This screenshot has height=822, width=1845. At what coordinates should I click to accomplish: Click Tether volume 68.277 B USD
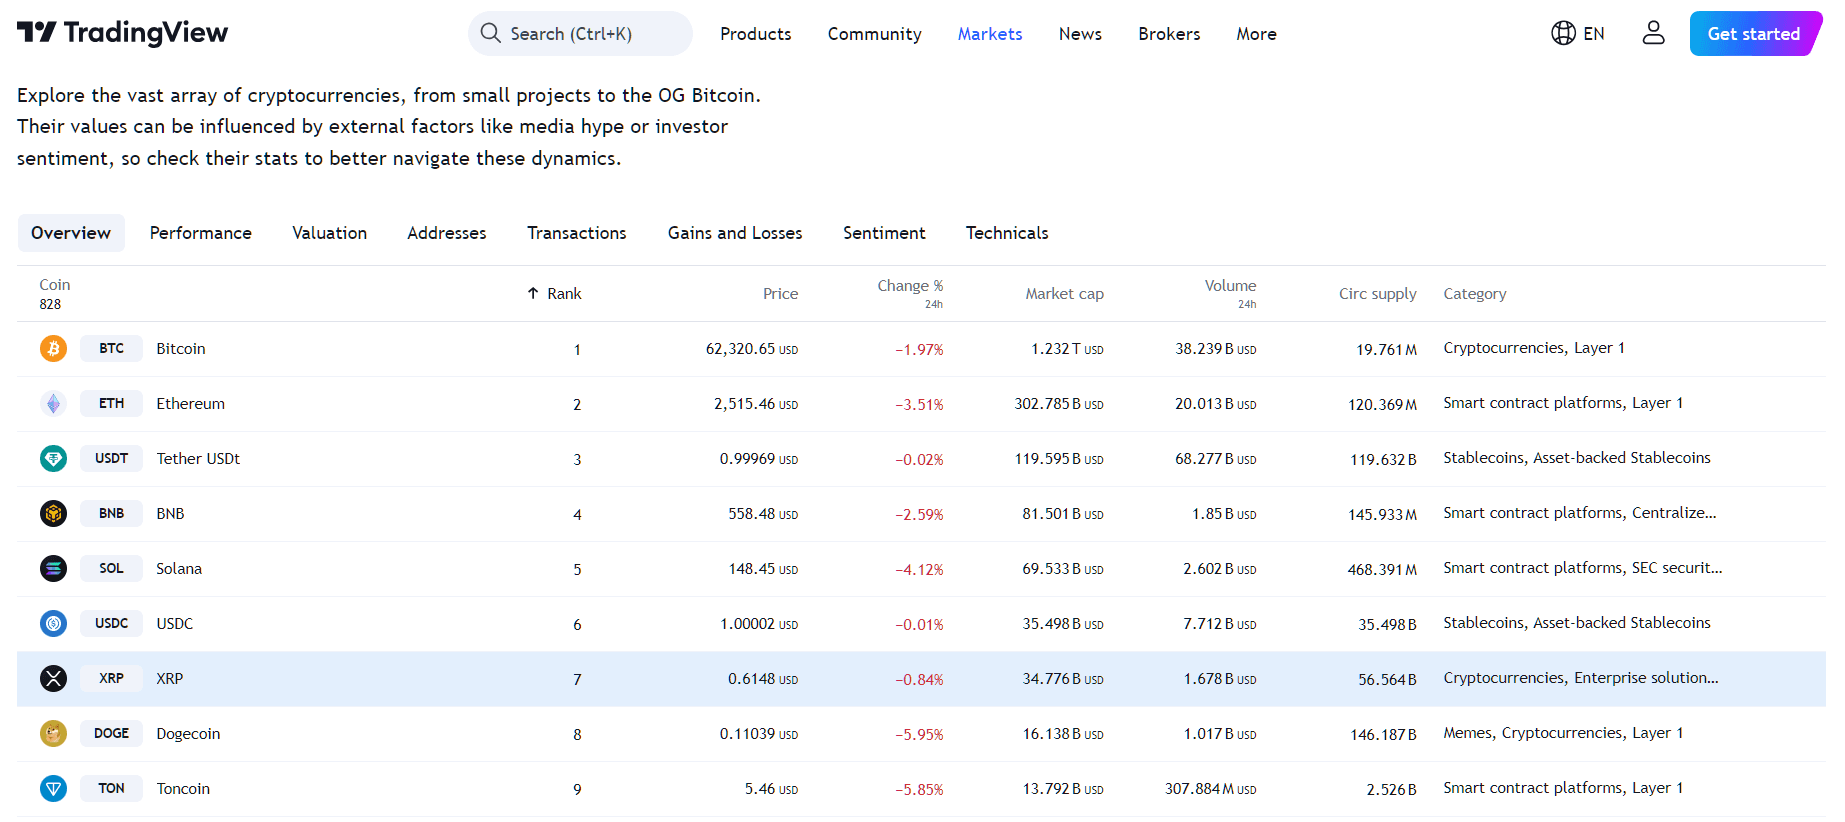coord(1216,459)
